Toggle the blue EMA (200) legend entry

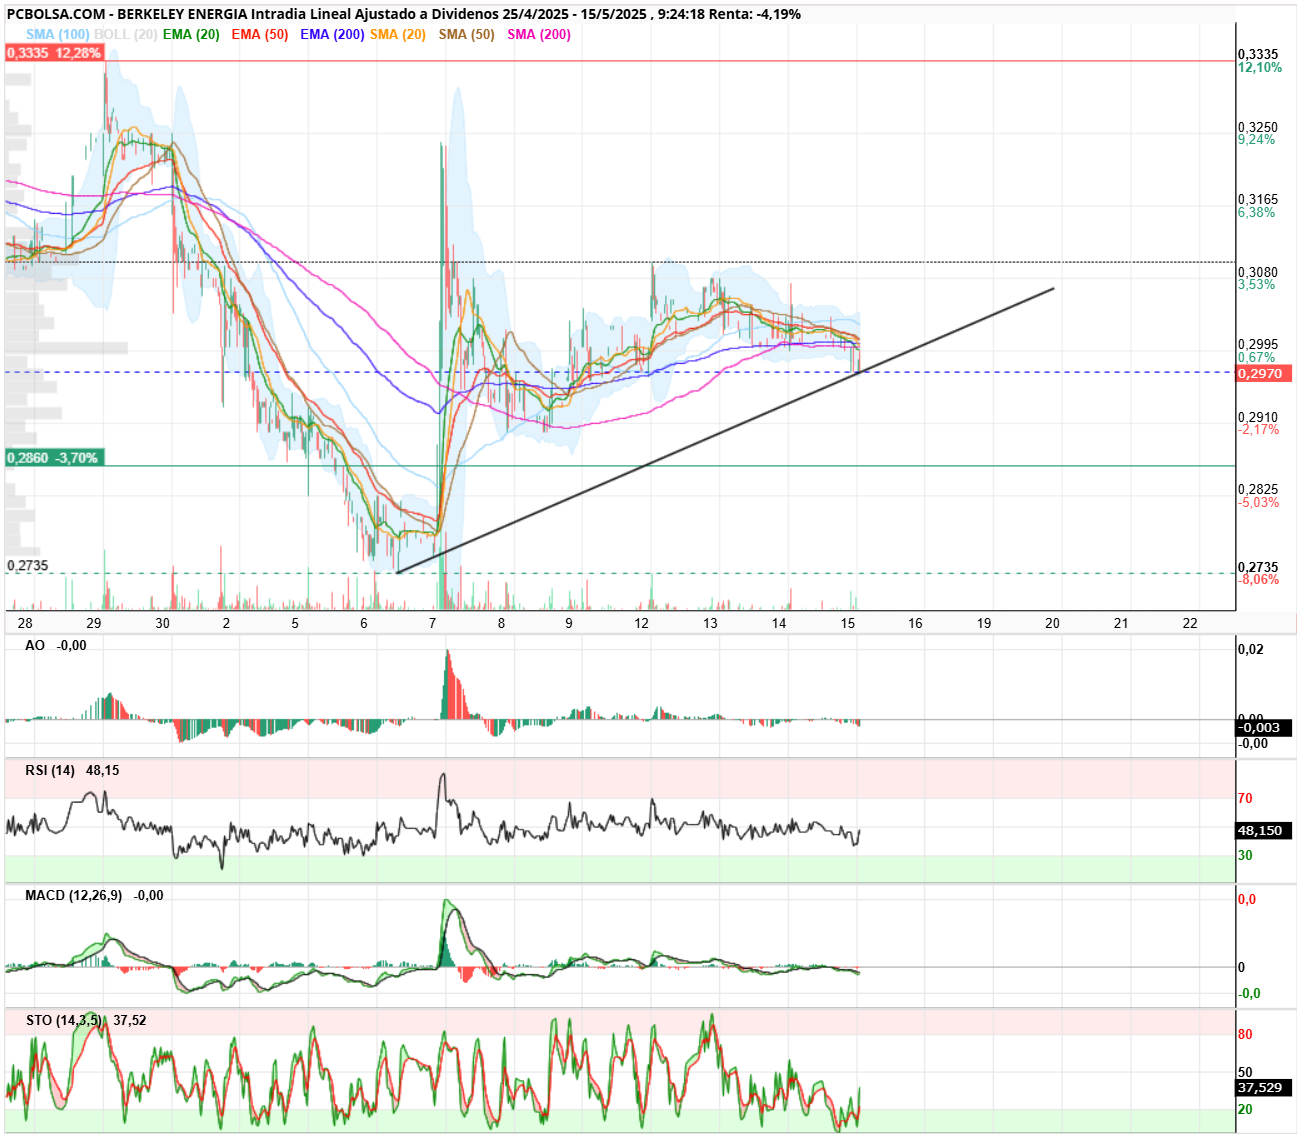pos(332,34)
